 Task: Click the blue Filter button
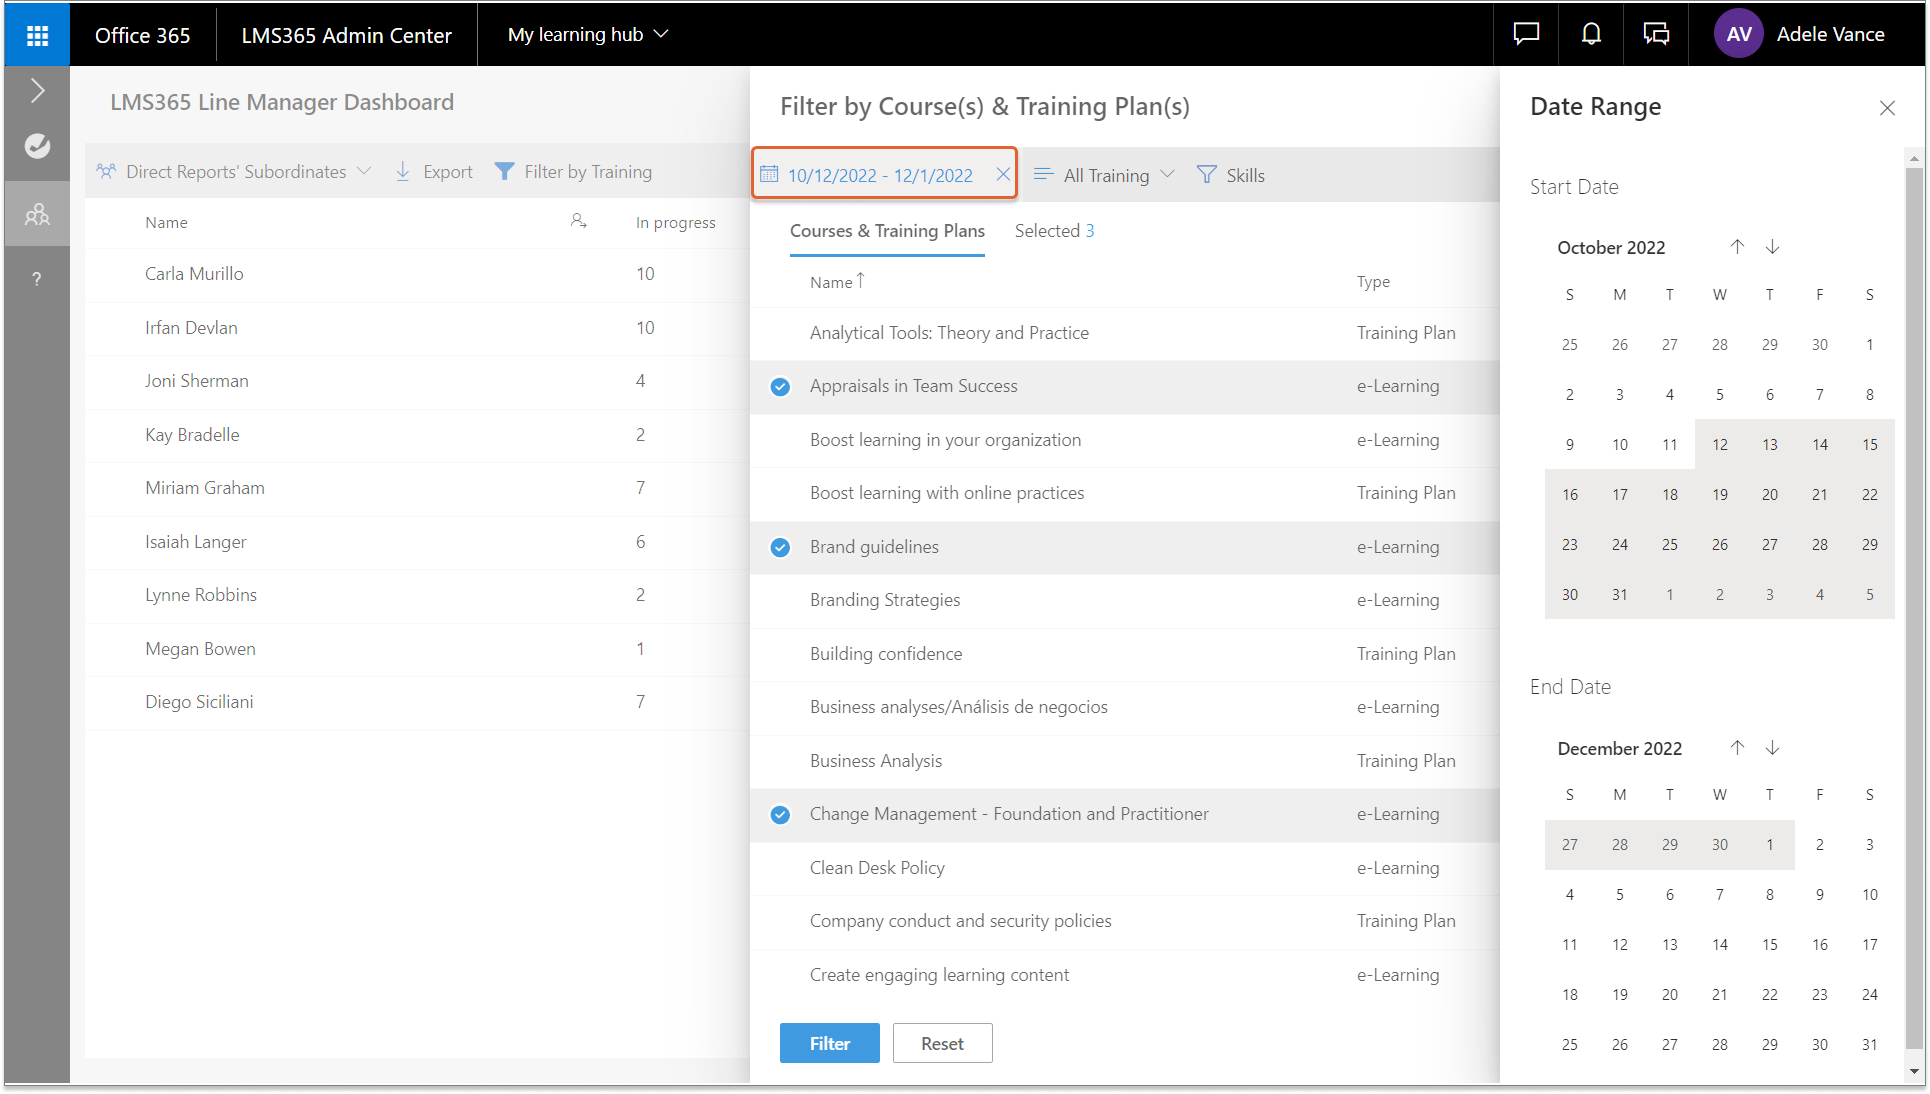(829, 1043)
